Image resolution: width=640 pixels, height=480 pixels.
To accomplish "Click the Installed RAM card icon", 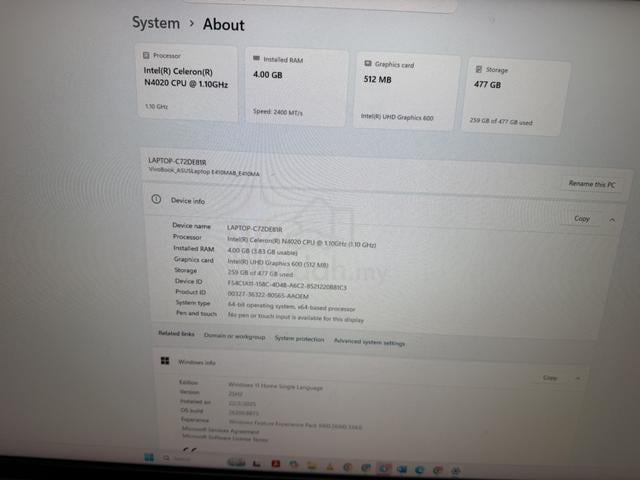I will point(256,58).
